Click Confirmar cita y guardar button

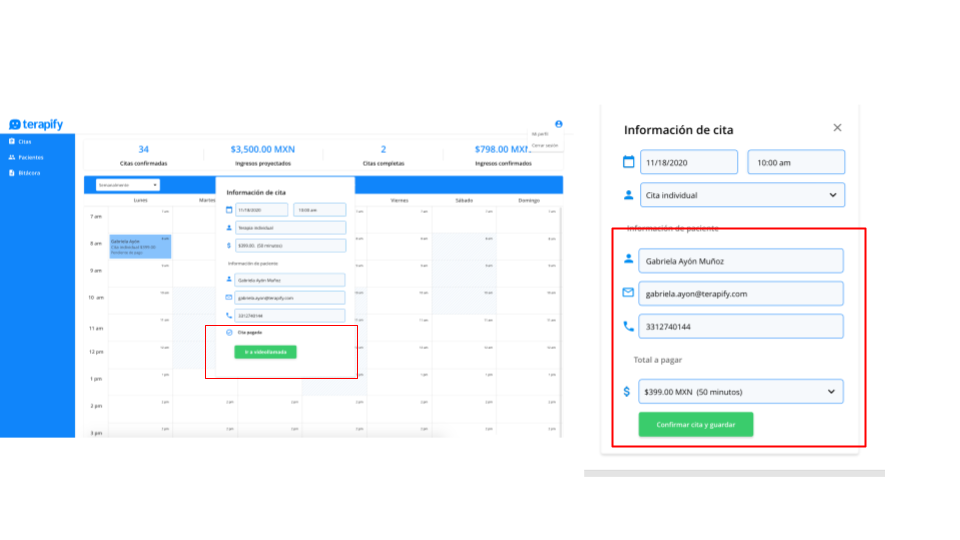click(x=696, y=424)
